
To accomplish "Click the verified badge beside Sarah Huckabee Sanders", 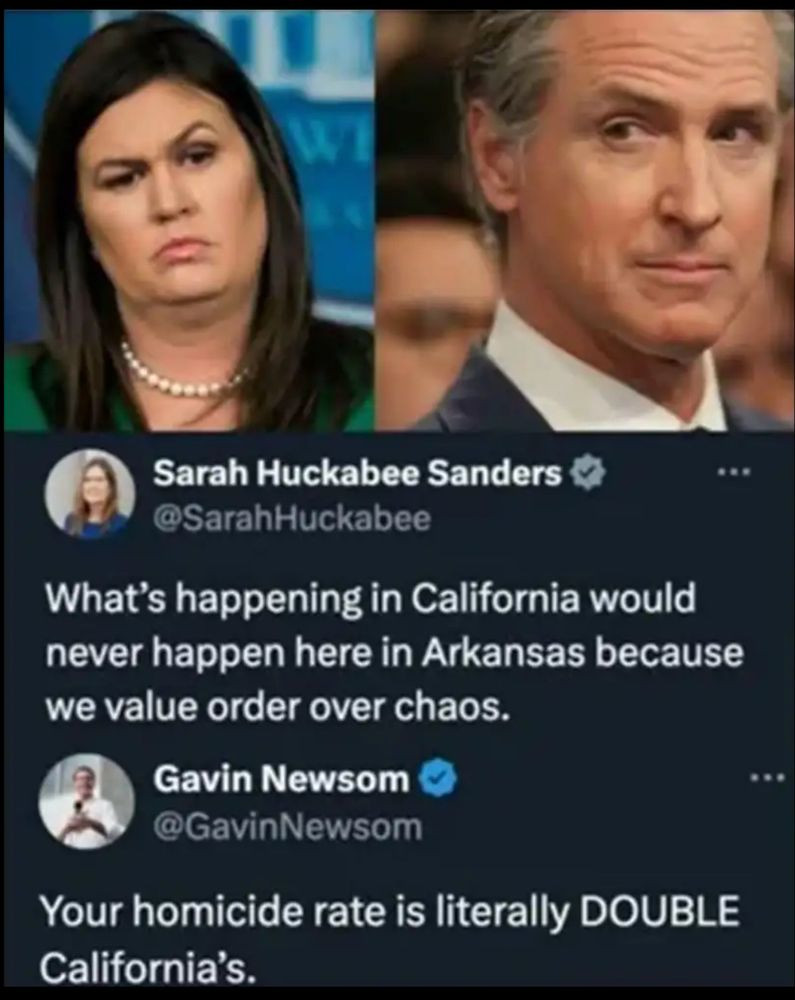I will point(587,473).
